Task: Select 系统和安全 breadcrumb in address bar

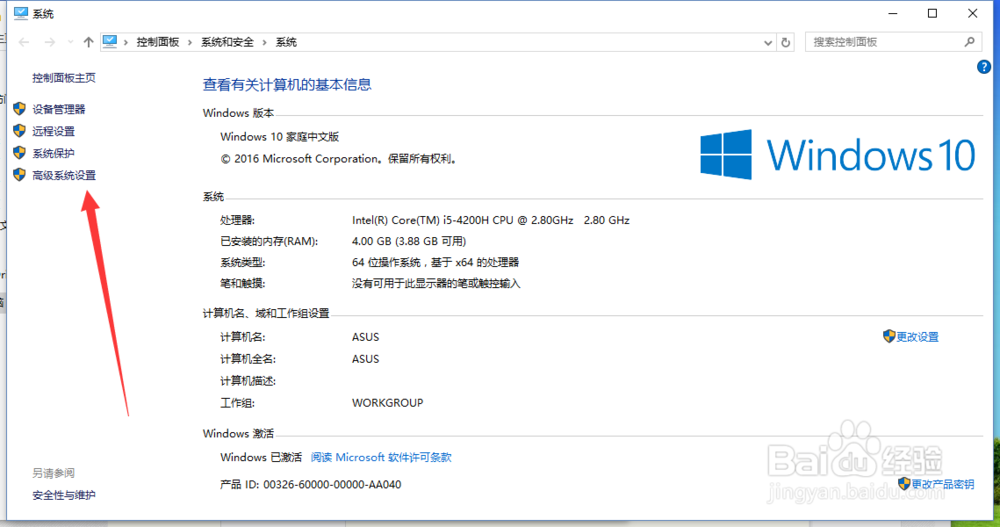Action: tap(227, 42)
